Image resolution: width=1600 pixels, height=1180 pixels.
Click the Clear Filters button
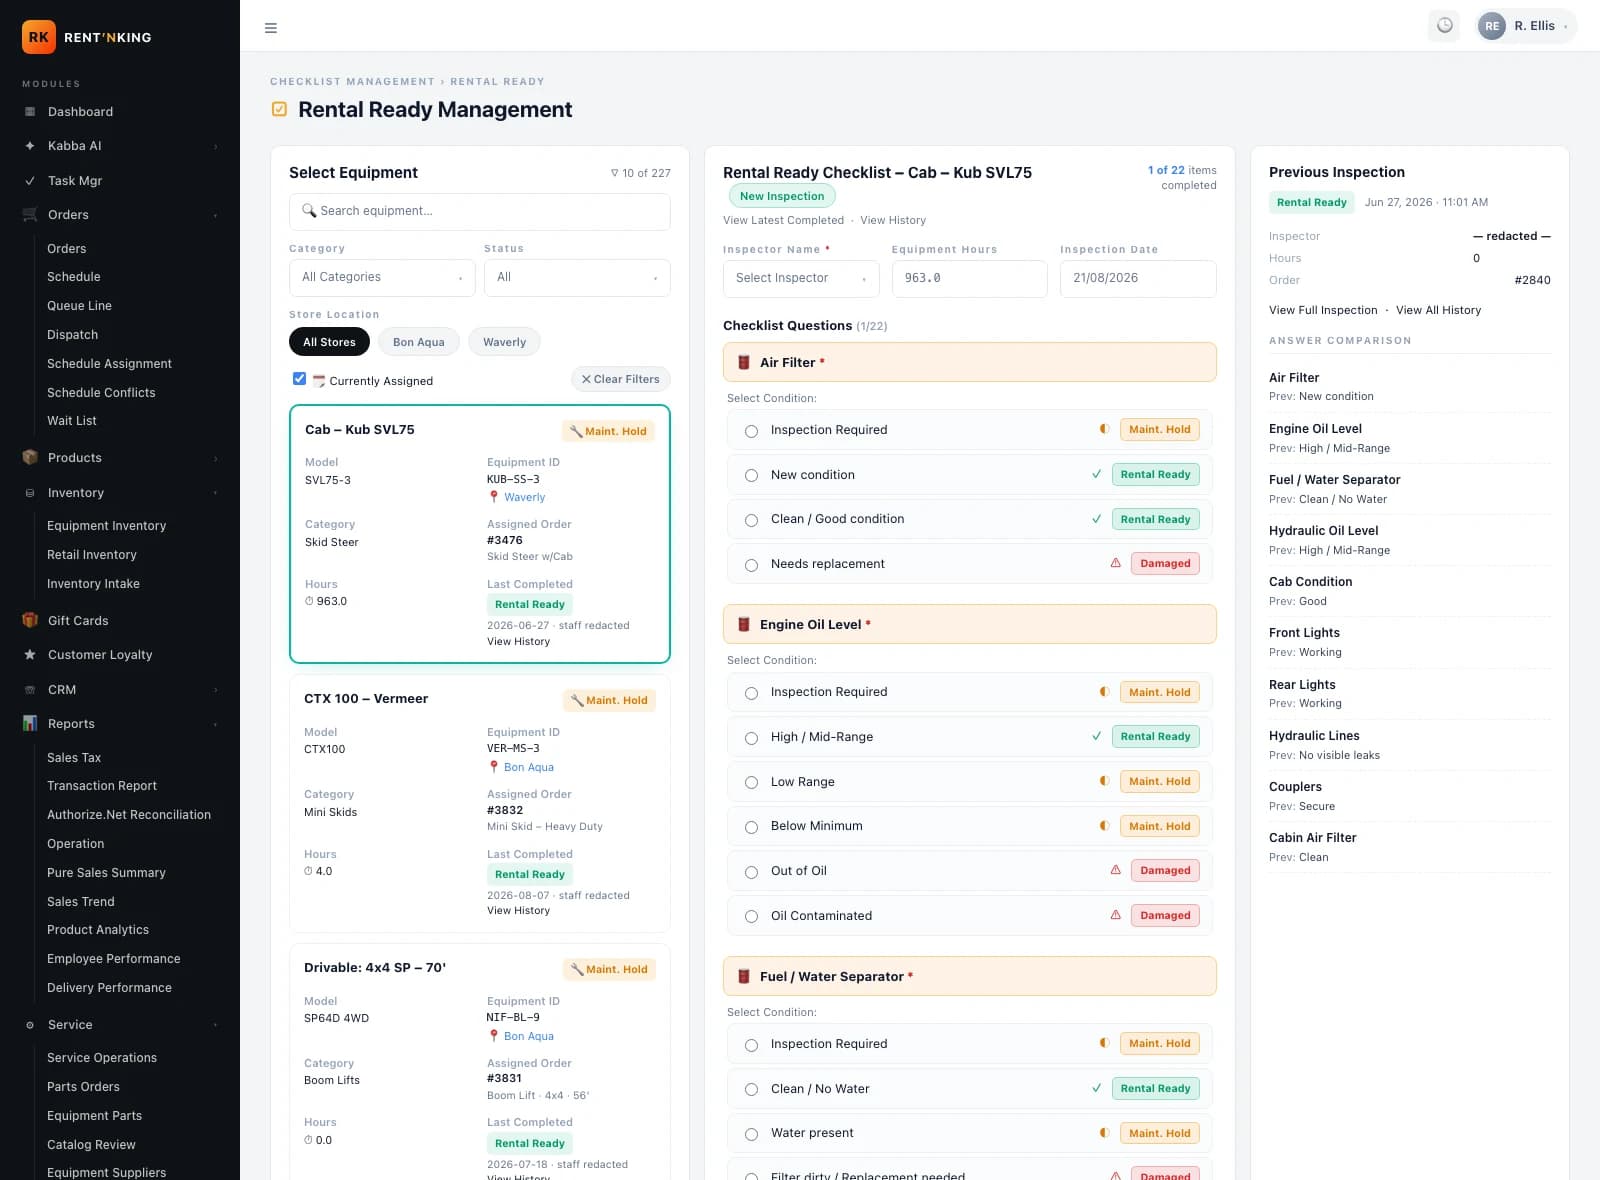[x=620, y=379]
